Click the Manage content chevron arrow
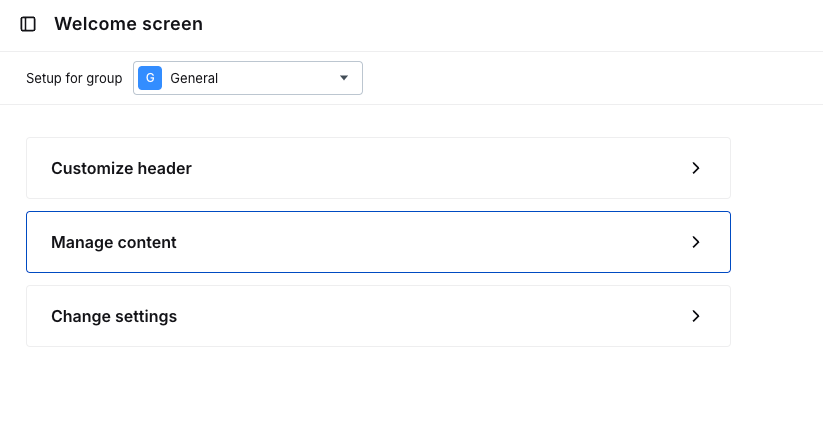This screenshot has height=438, width=823. pos(696,242)
